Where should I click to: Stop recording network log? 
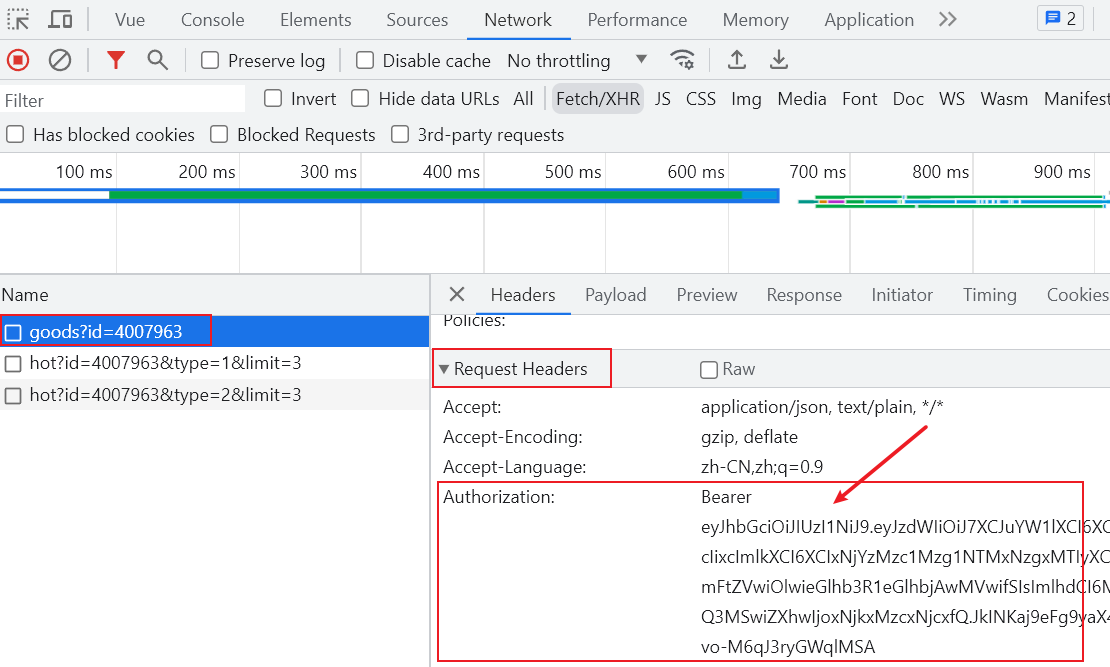tap(18, 60)
